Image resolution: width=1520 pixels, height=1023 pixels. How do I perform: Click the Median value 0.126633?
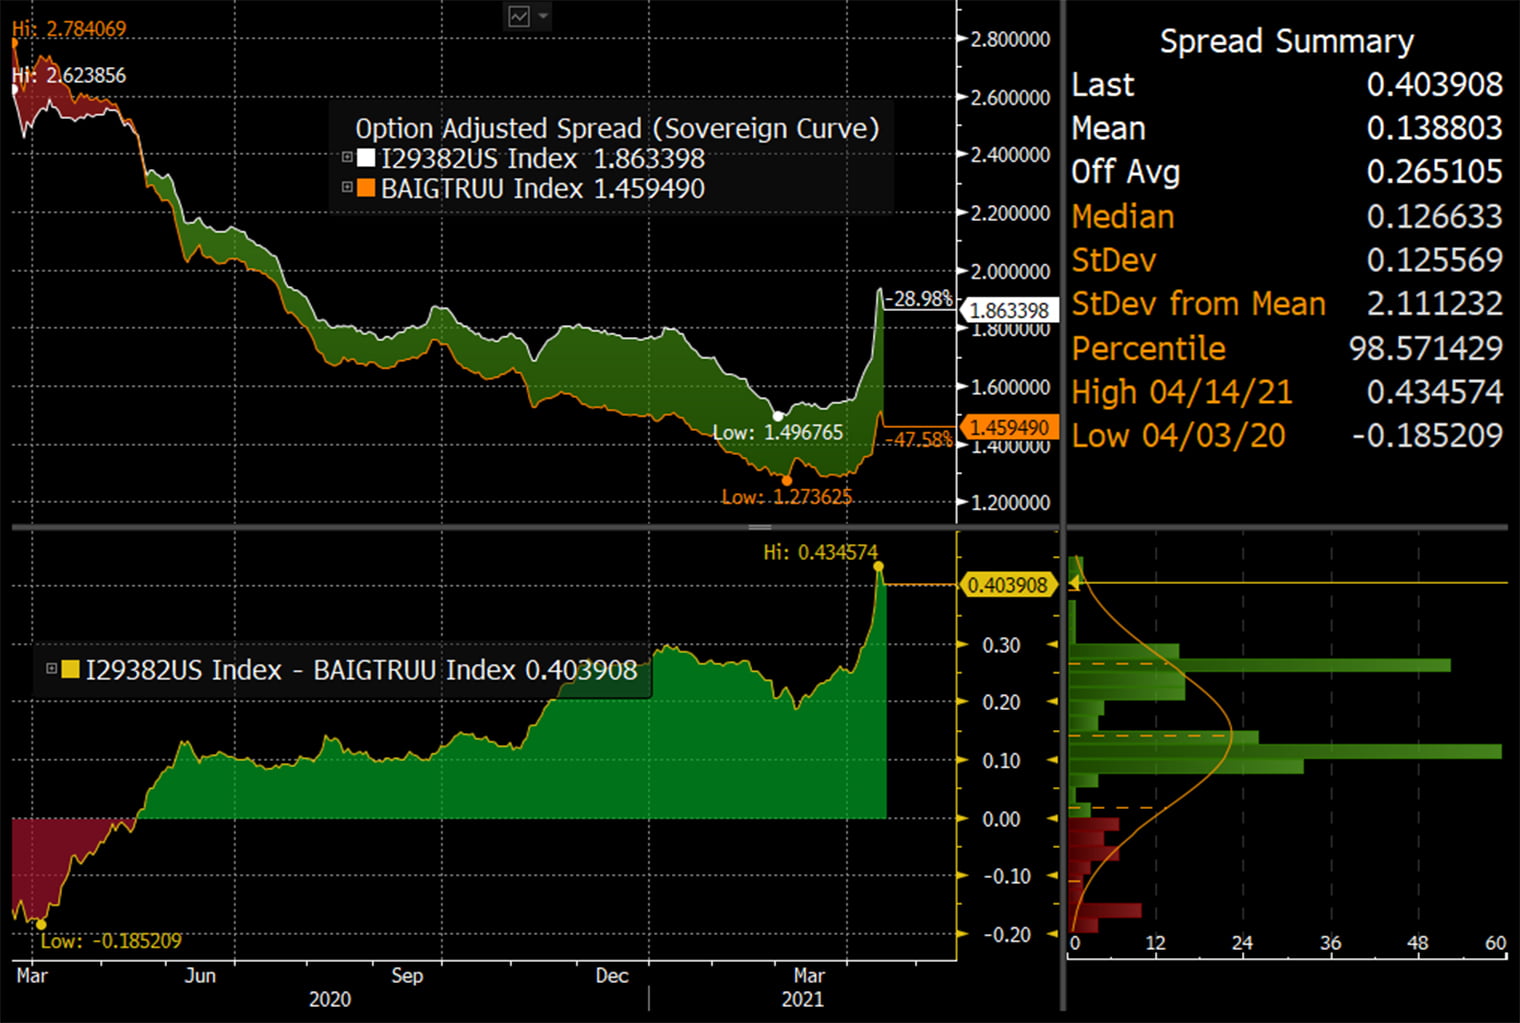tap(1434, 216)
